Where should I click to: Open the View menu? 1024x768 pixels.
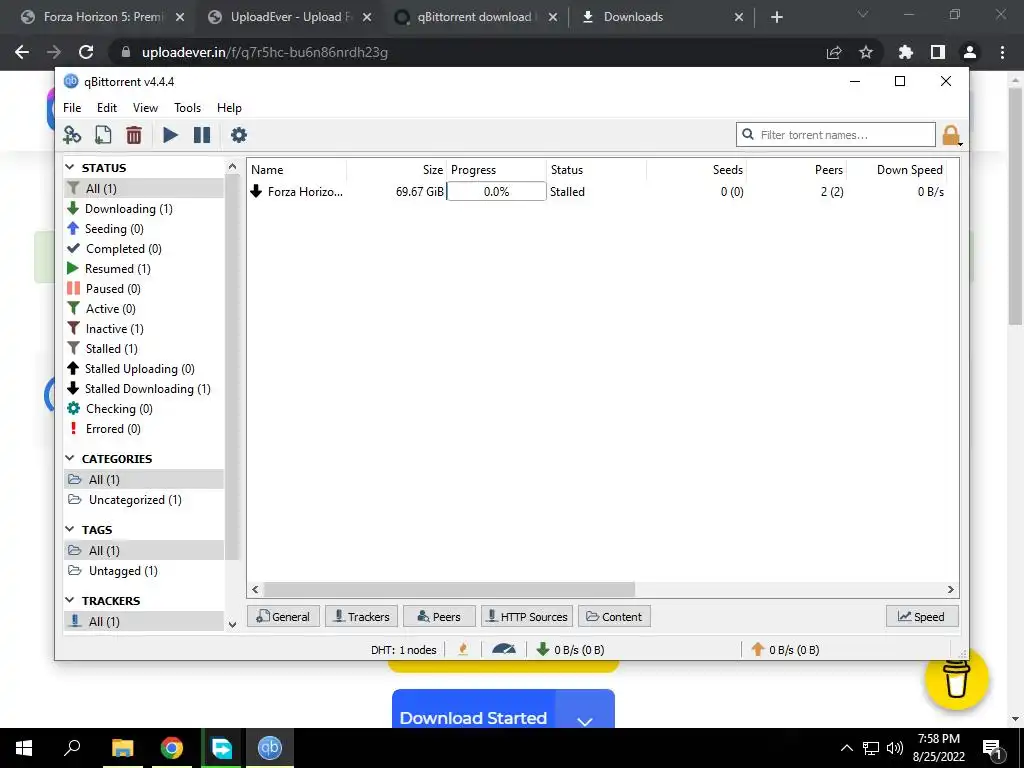click(x=145, y=108)
